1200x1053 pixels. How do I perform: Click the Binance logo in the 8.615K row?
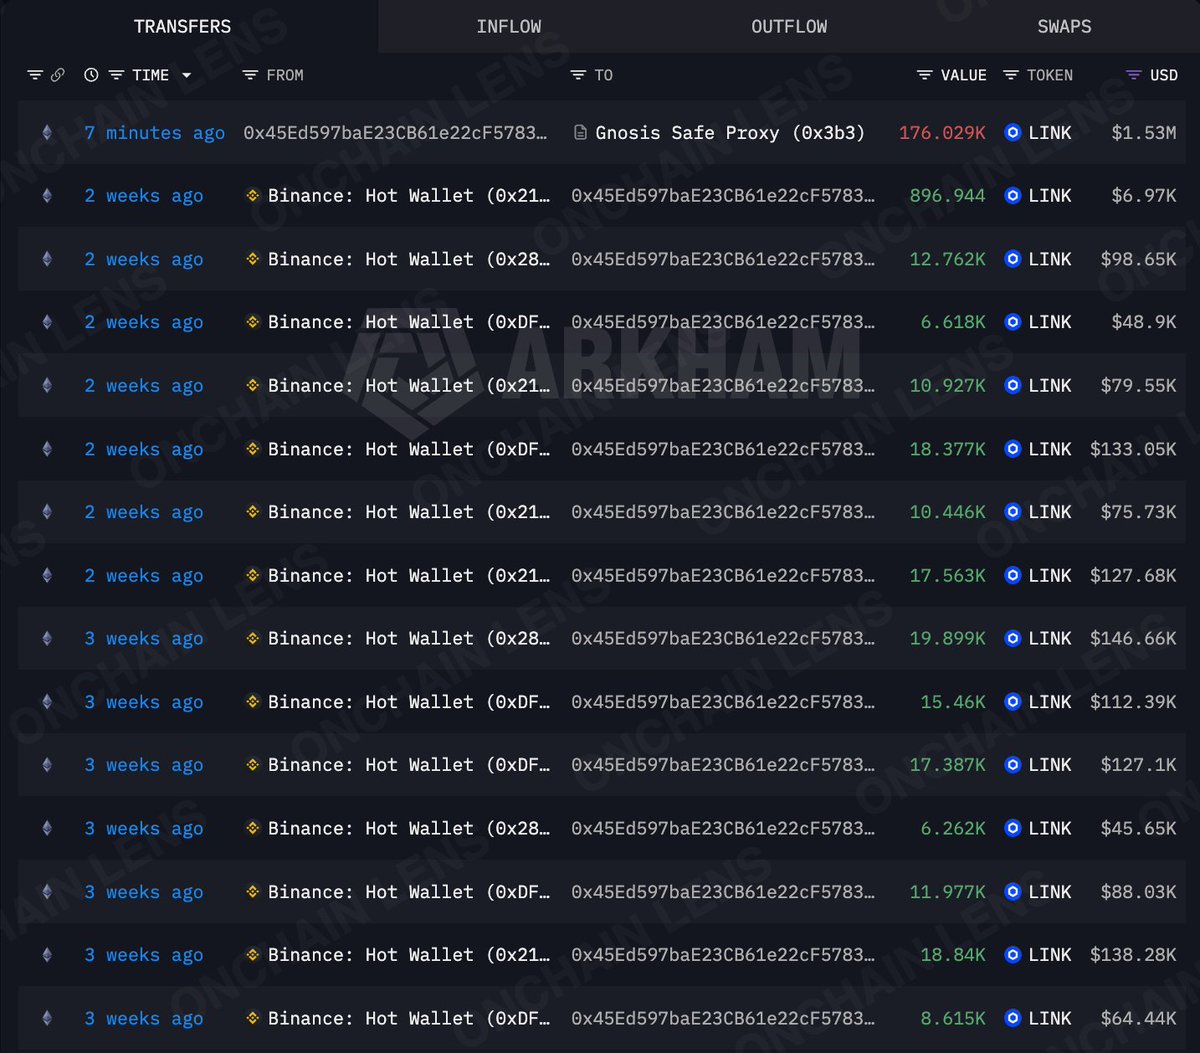tap(253, 1018)
